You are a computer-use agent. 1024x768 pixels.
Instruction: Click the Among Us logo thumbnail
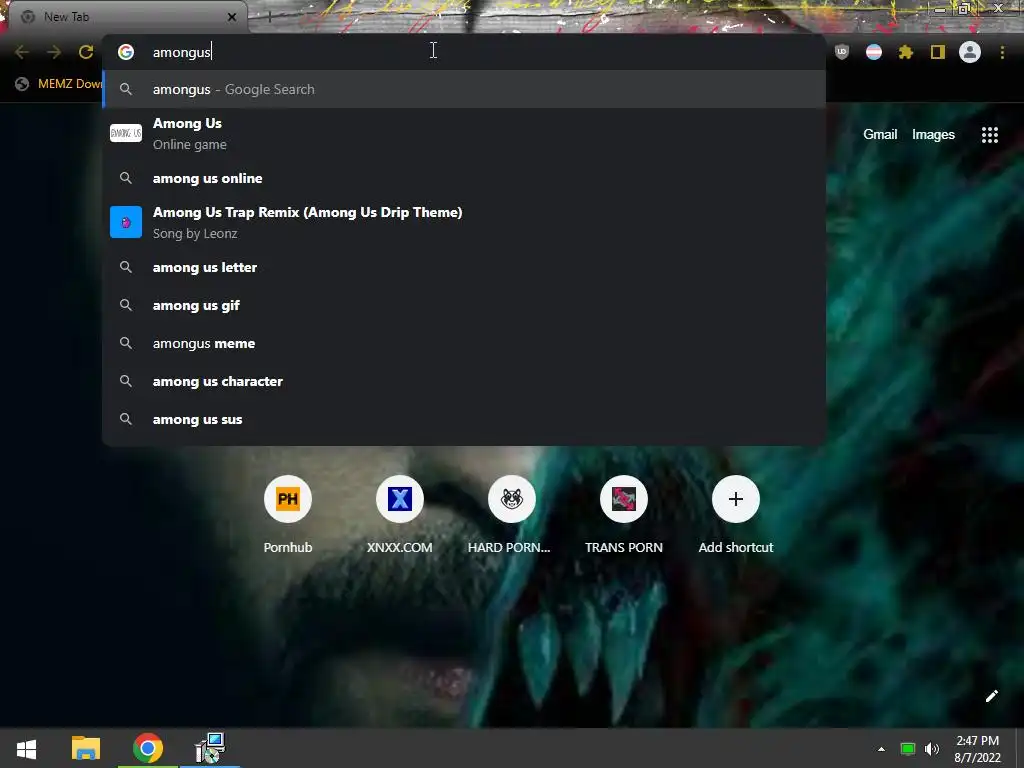(x=126, y=133)
